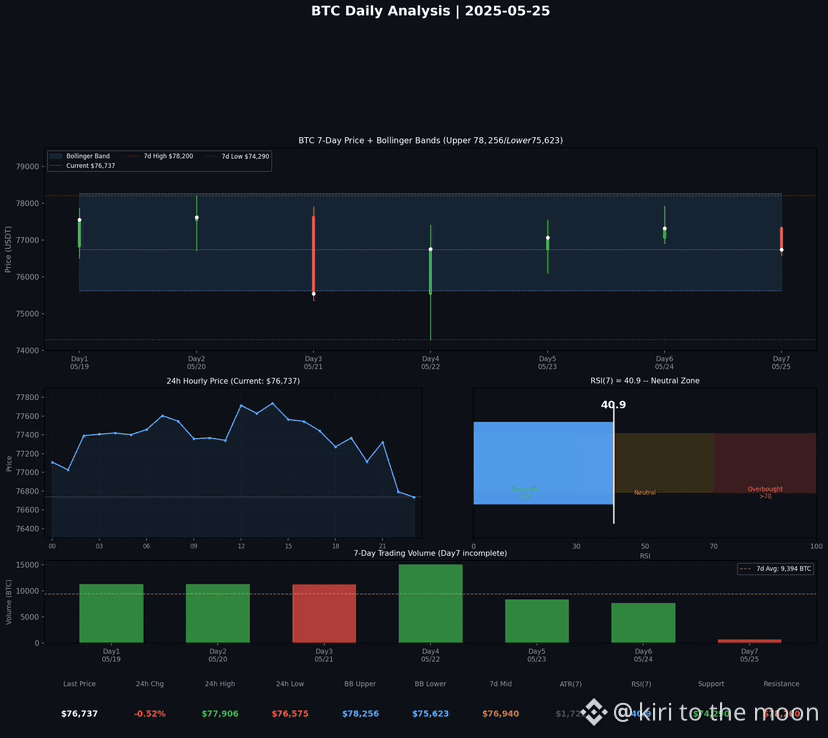Click the -0.52% 24h change value

click(x=149, y=714)
